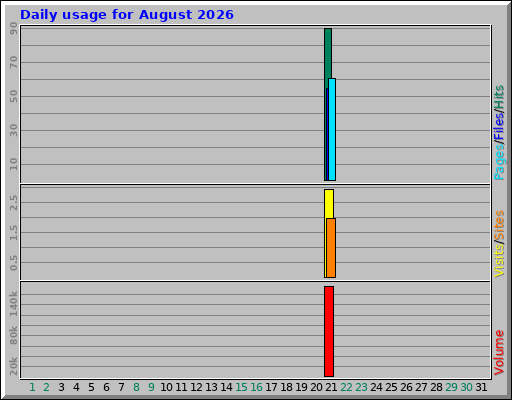
Task: Click day label 1 on x-axis
Action: 32,387
